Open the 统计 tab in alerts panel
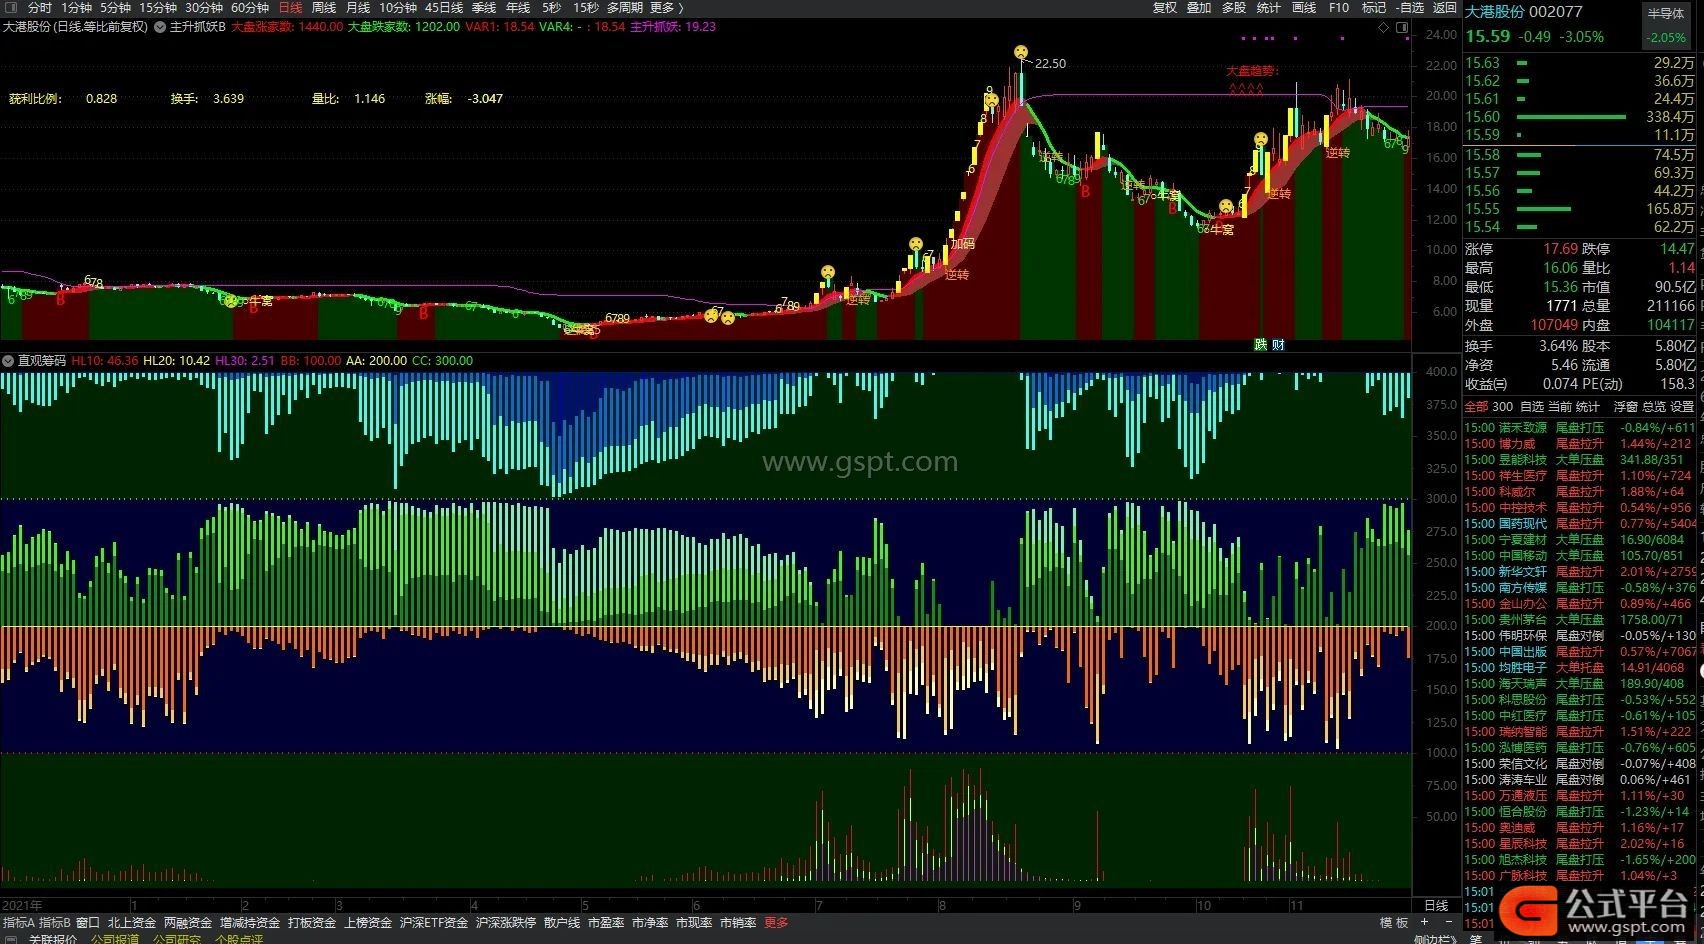This screenshot has width=1704, height=944. pos(1588,407)
